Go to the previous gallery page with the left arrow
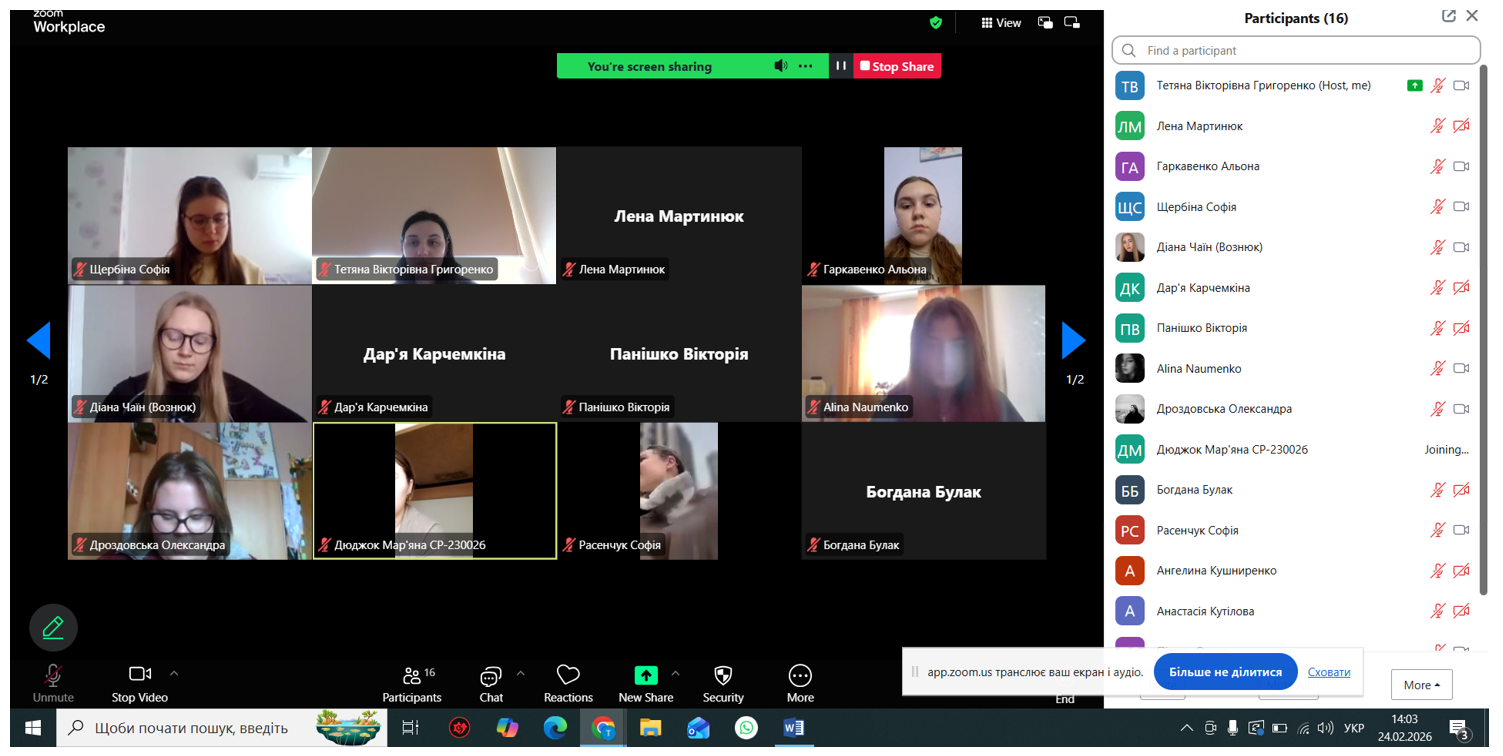 39,341
